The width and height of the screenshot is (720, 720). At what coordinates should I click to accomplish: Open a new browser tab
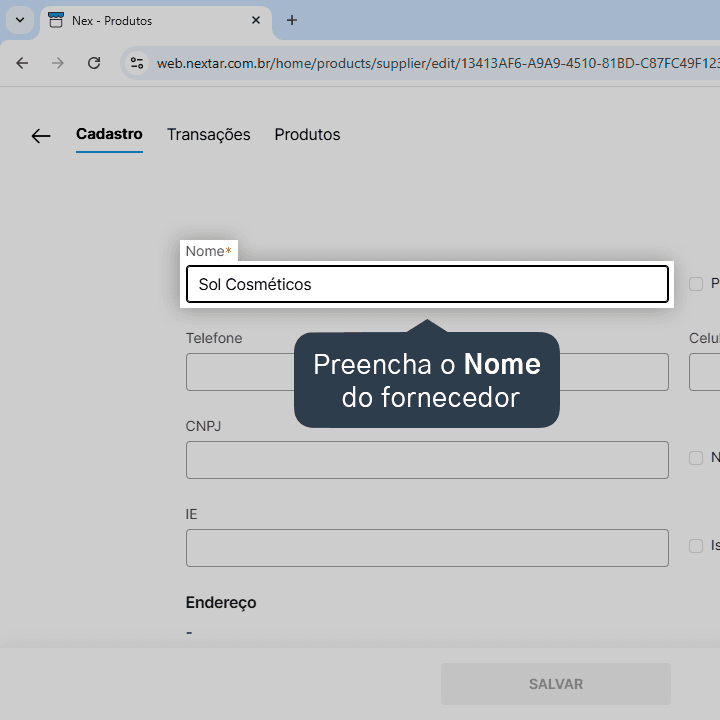(x=292, y=20)
